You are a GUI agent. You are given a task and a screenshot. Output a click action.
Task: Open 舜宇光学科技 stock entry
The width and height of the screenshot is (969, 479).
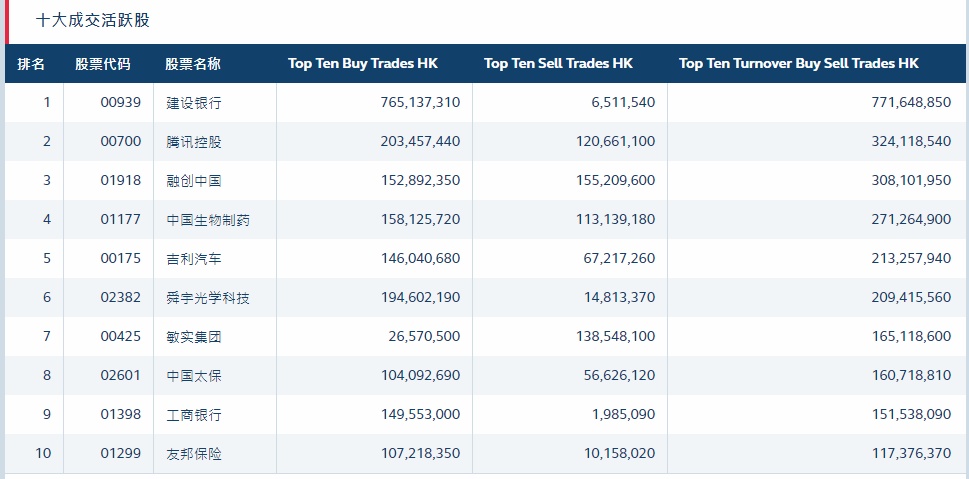(x=208, y=298)
